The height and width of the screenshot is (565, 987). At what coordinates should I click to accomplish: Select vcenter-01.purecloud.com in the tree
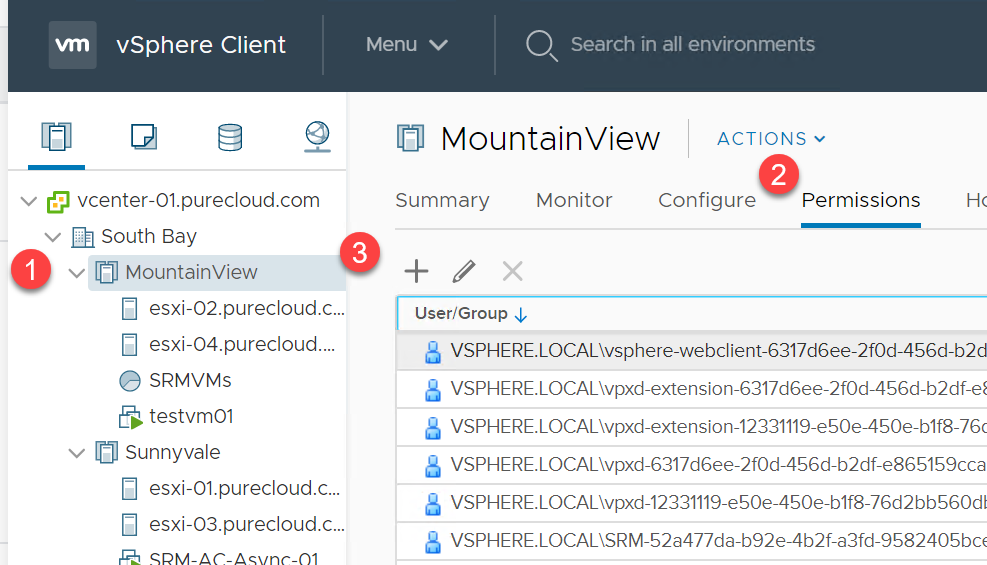coord(198,200)
